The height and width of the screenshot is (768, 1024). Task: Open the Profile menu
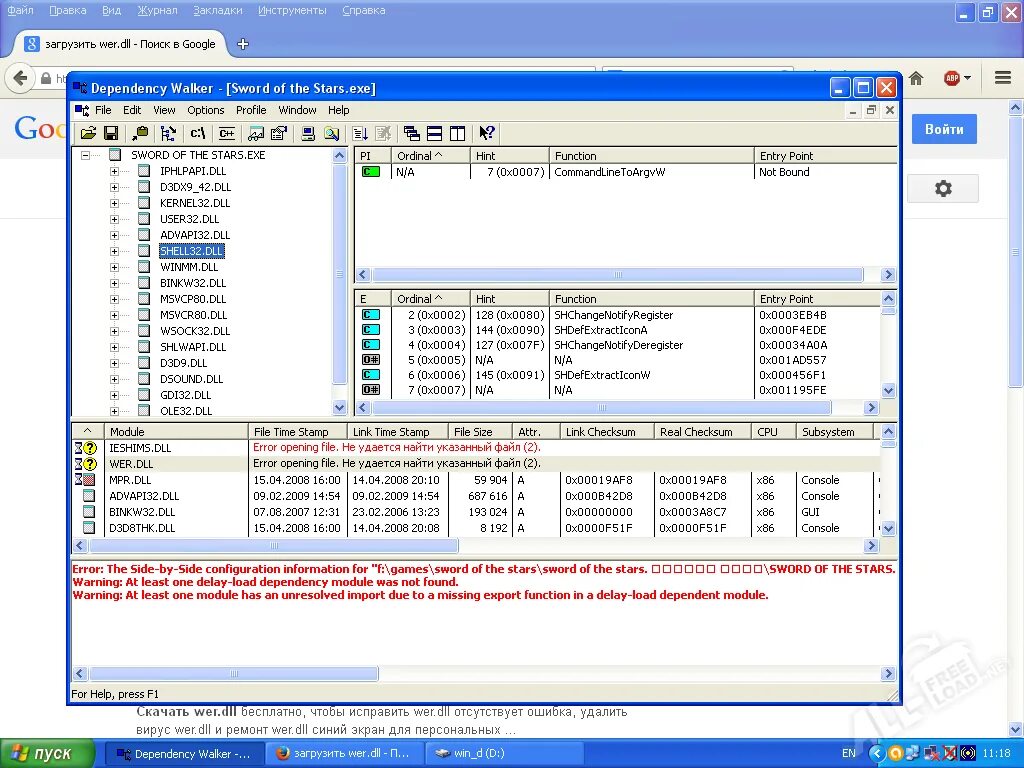(x=251, y=110)
